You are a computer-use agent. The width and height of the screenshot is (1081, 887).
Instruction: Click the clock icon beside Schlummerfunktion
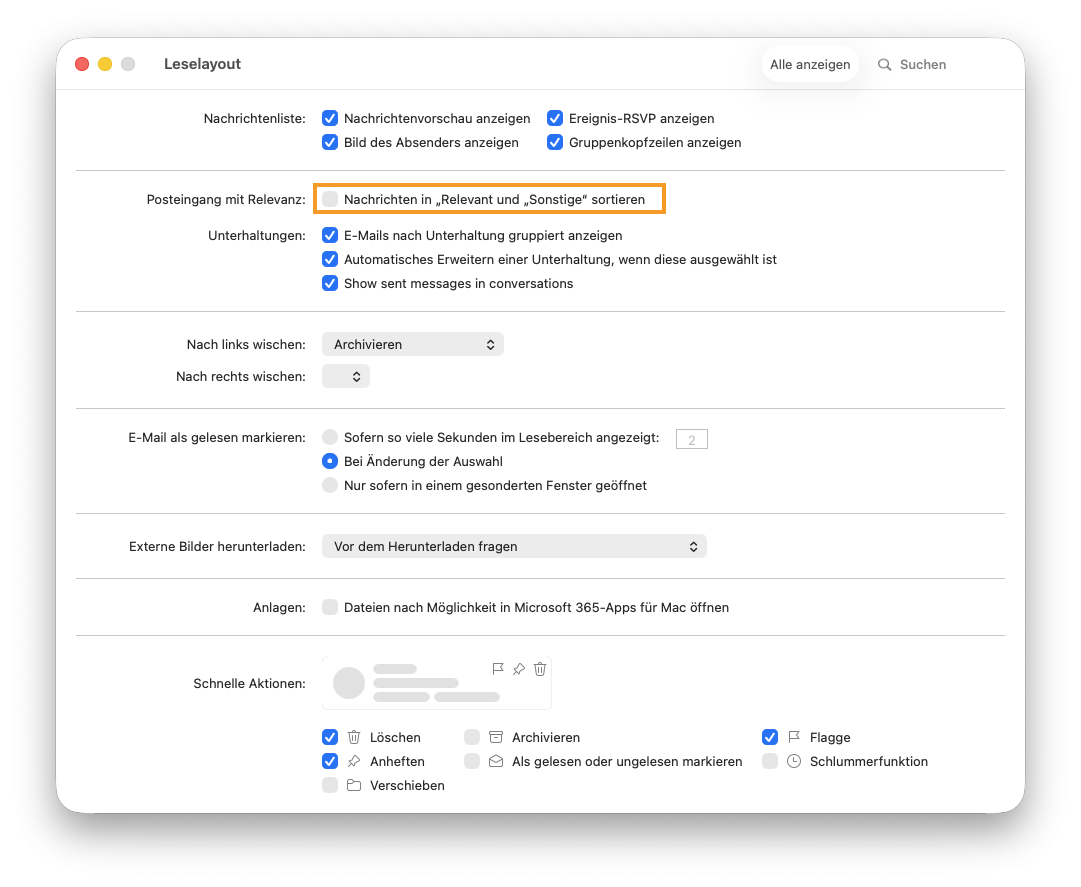point(794,762)
